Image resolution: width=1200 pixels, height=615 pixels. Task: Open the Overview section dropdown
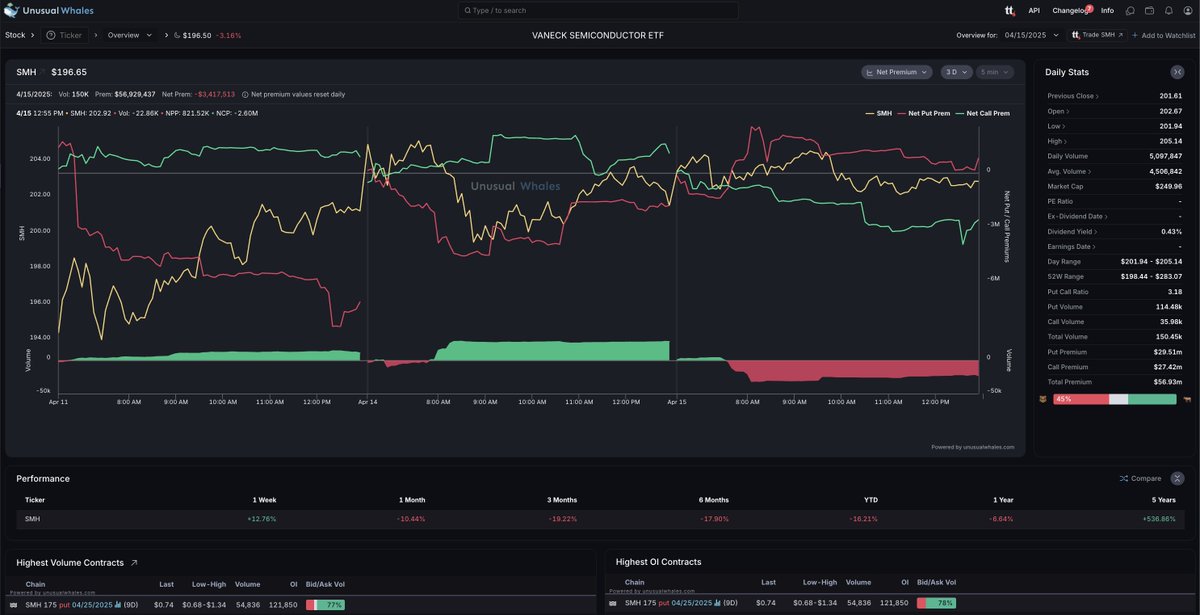tap(130, 35)
